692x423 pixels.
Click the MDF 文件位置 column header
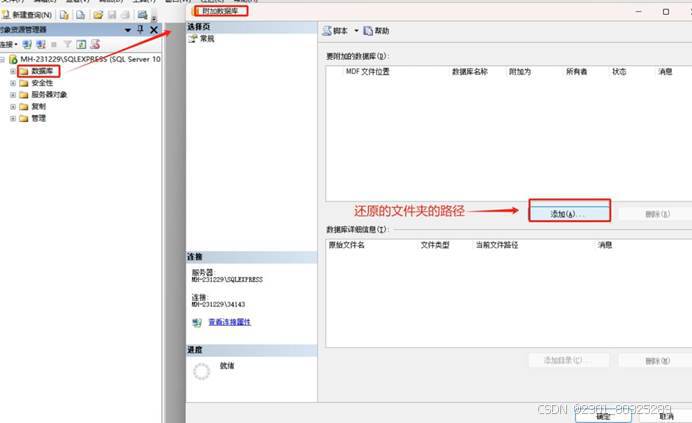tap(368, 72)
